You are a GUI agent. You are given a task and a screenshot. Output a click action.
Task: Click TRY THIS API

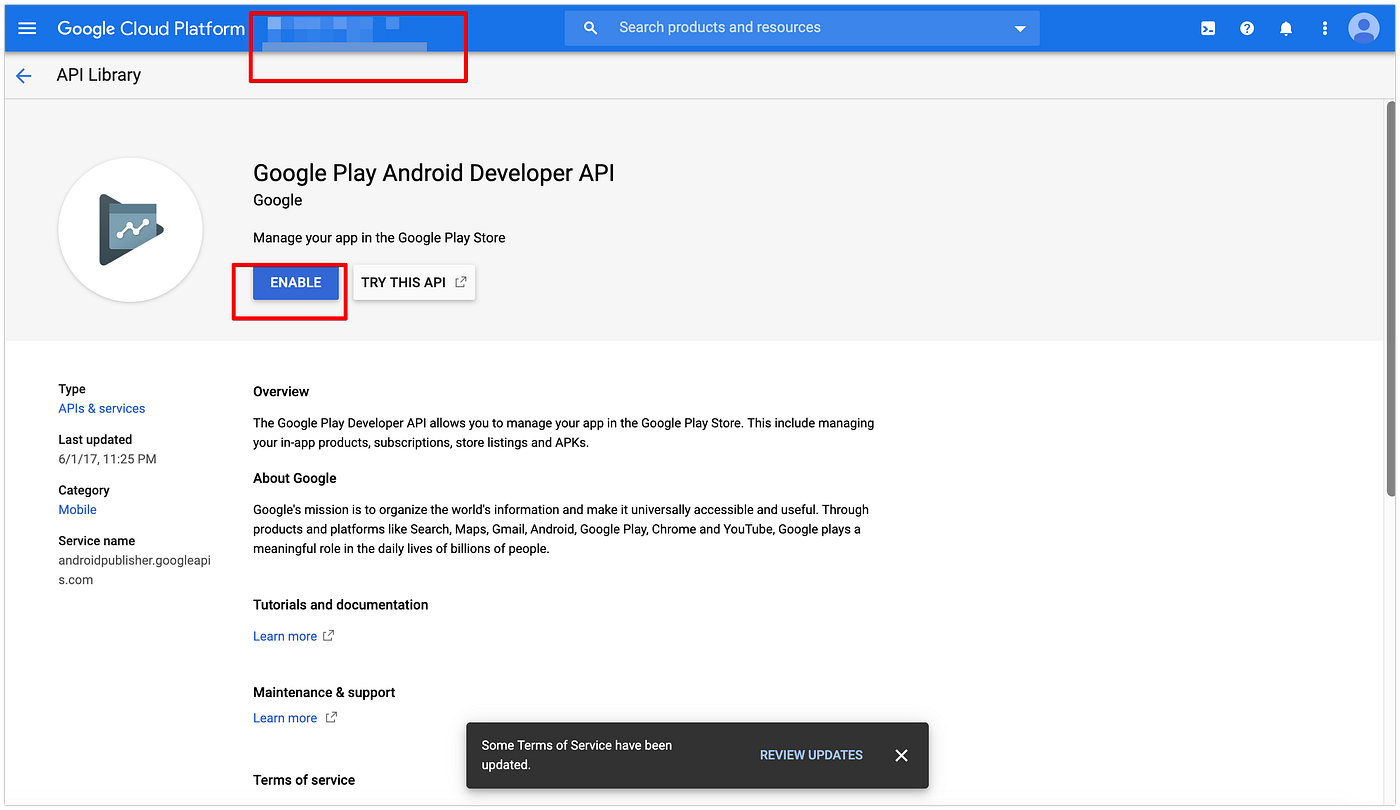[404, 282]
